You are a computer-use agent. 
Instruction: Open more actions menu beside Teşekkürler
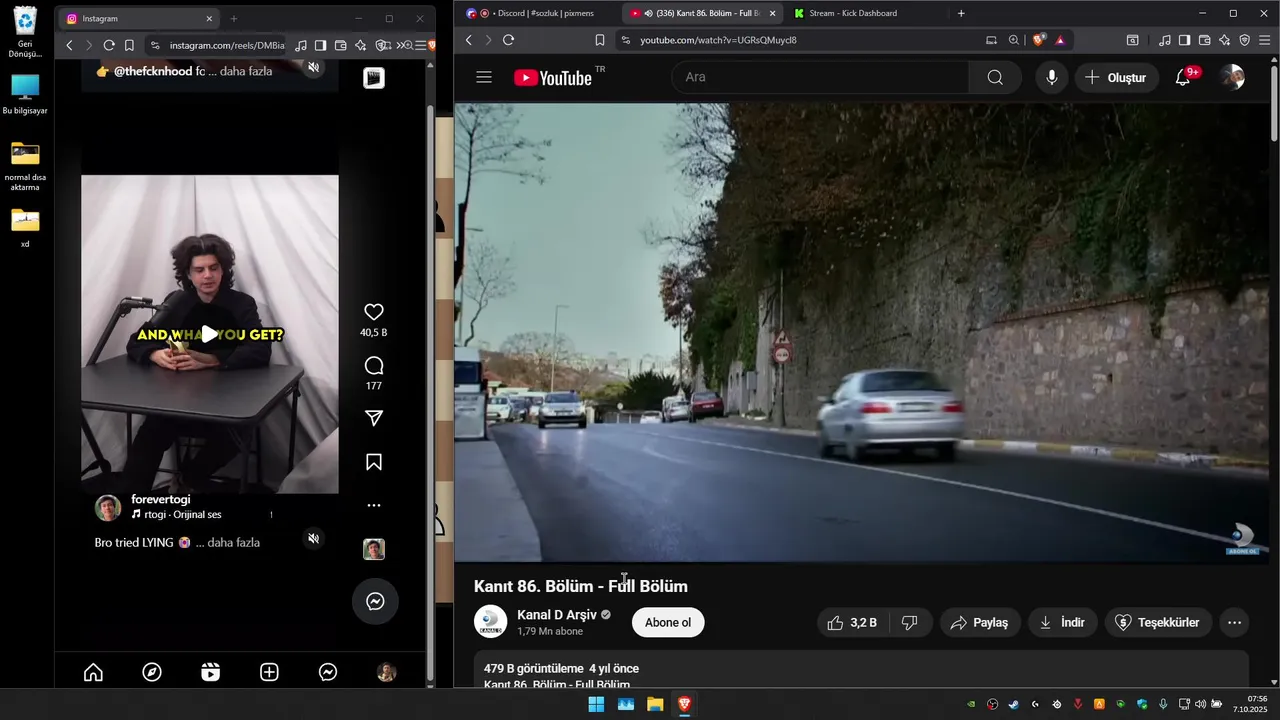pos(1234,622)
